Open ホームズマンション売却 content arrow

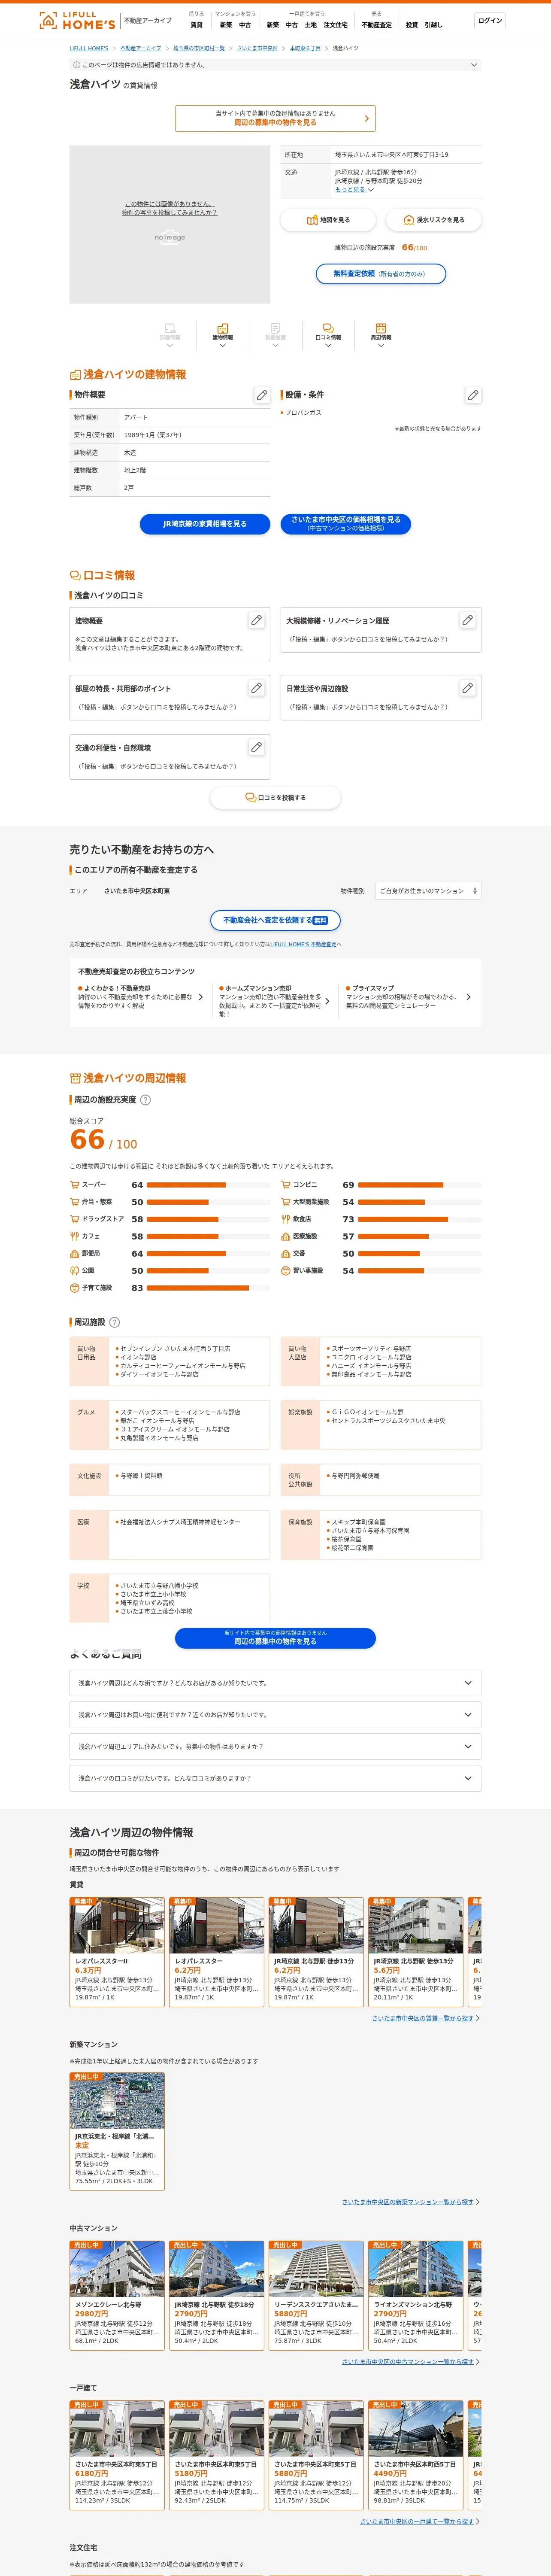[327, 1001]
